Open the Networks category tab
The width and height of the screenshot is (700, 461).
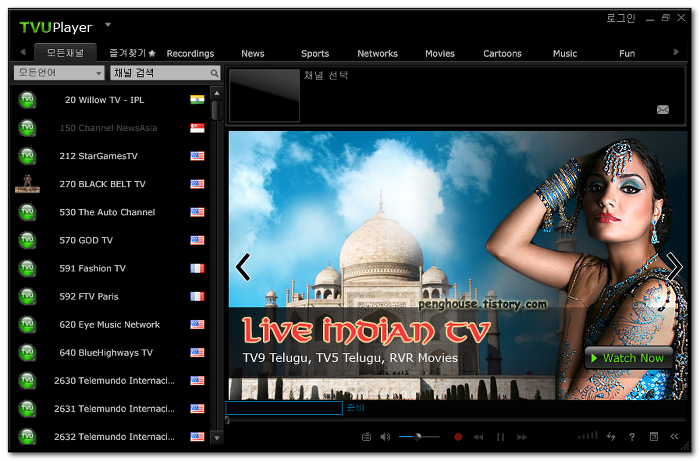click(x=377, y=54)
